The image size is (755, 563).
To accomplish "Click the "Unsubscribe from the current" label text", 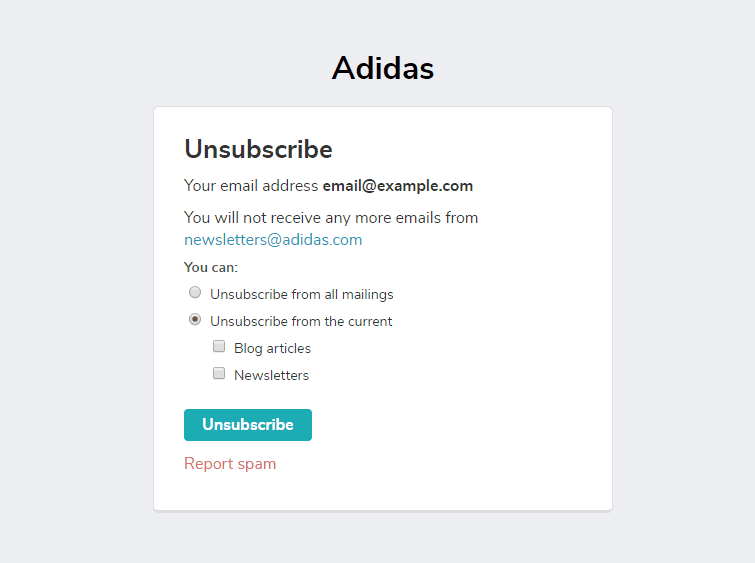I will click(x=301, y=321).
